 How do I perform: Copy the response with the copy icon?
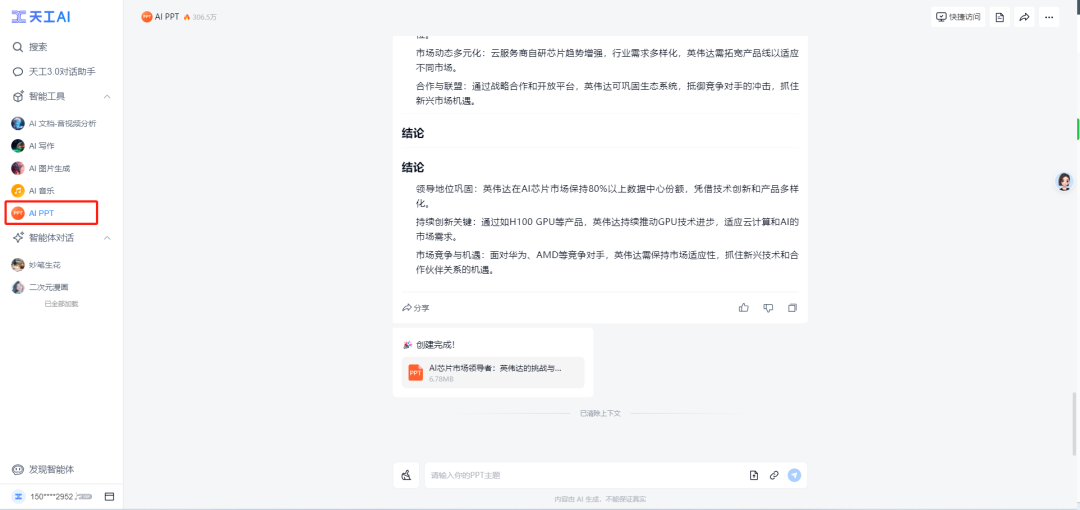pyautogui.click(x=792, y=308)
